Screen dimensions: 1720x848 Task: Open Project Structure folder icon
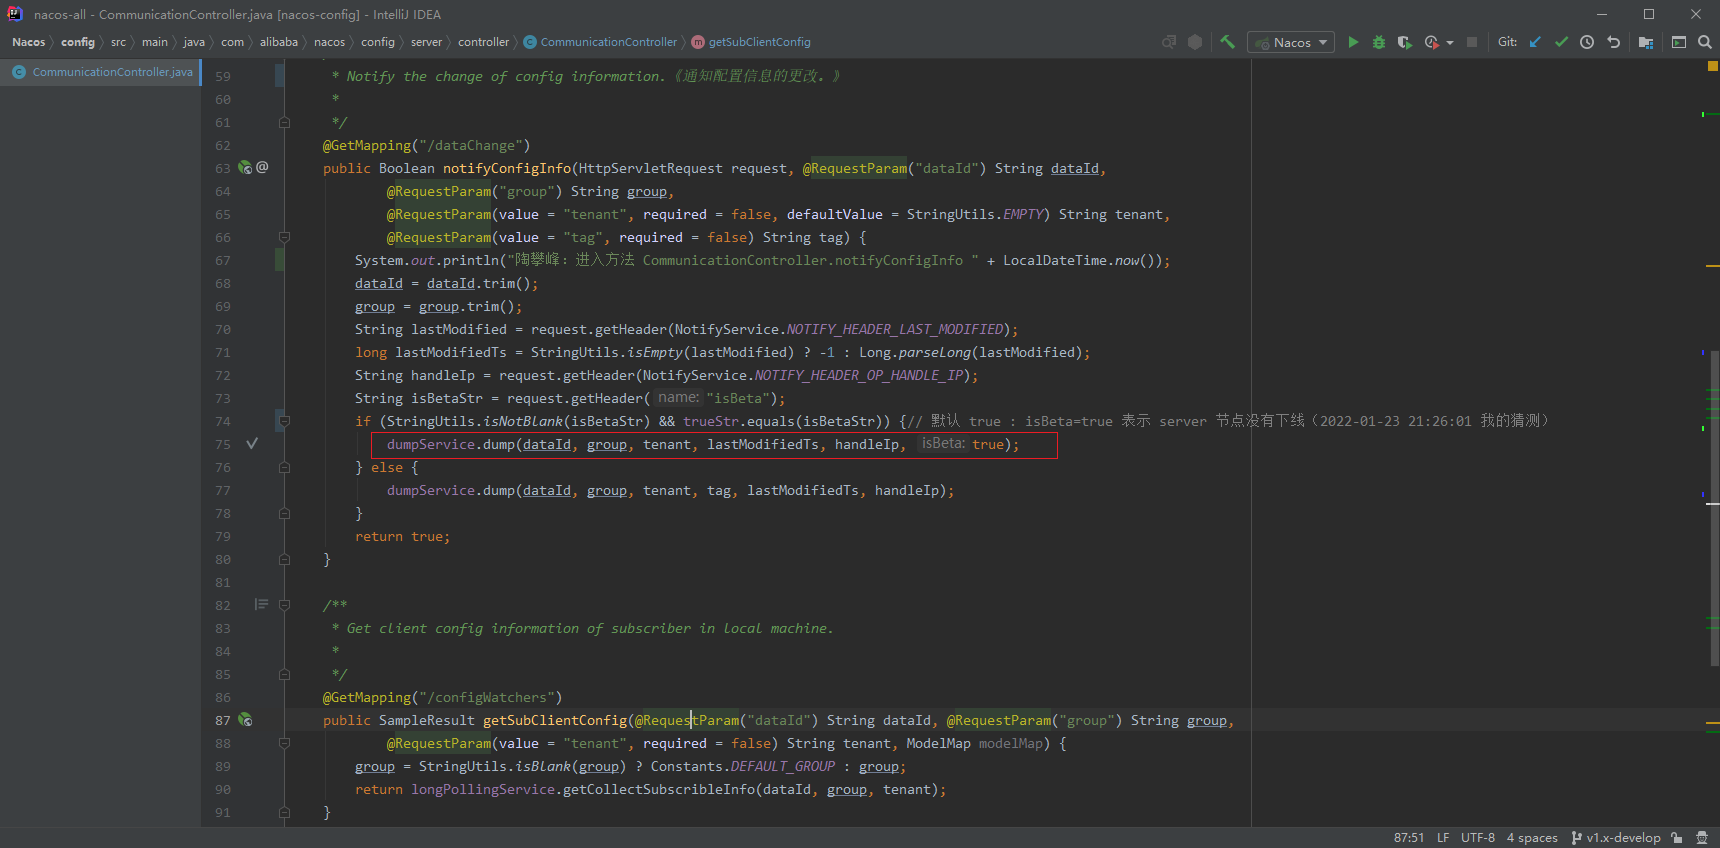[1646, 42]
